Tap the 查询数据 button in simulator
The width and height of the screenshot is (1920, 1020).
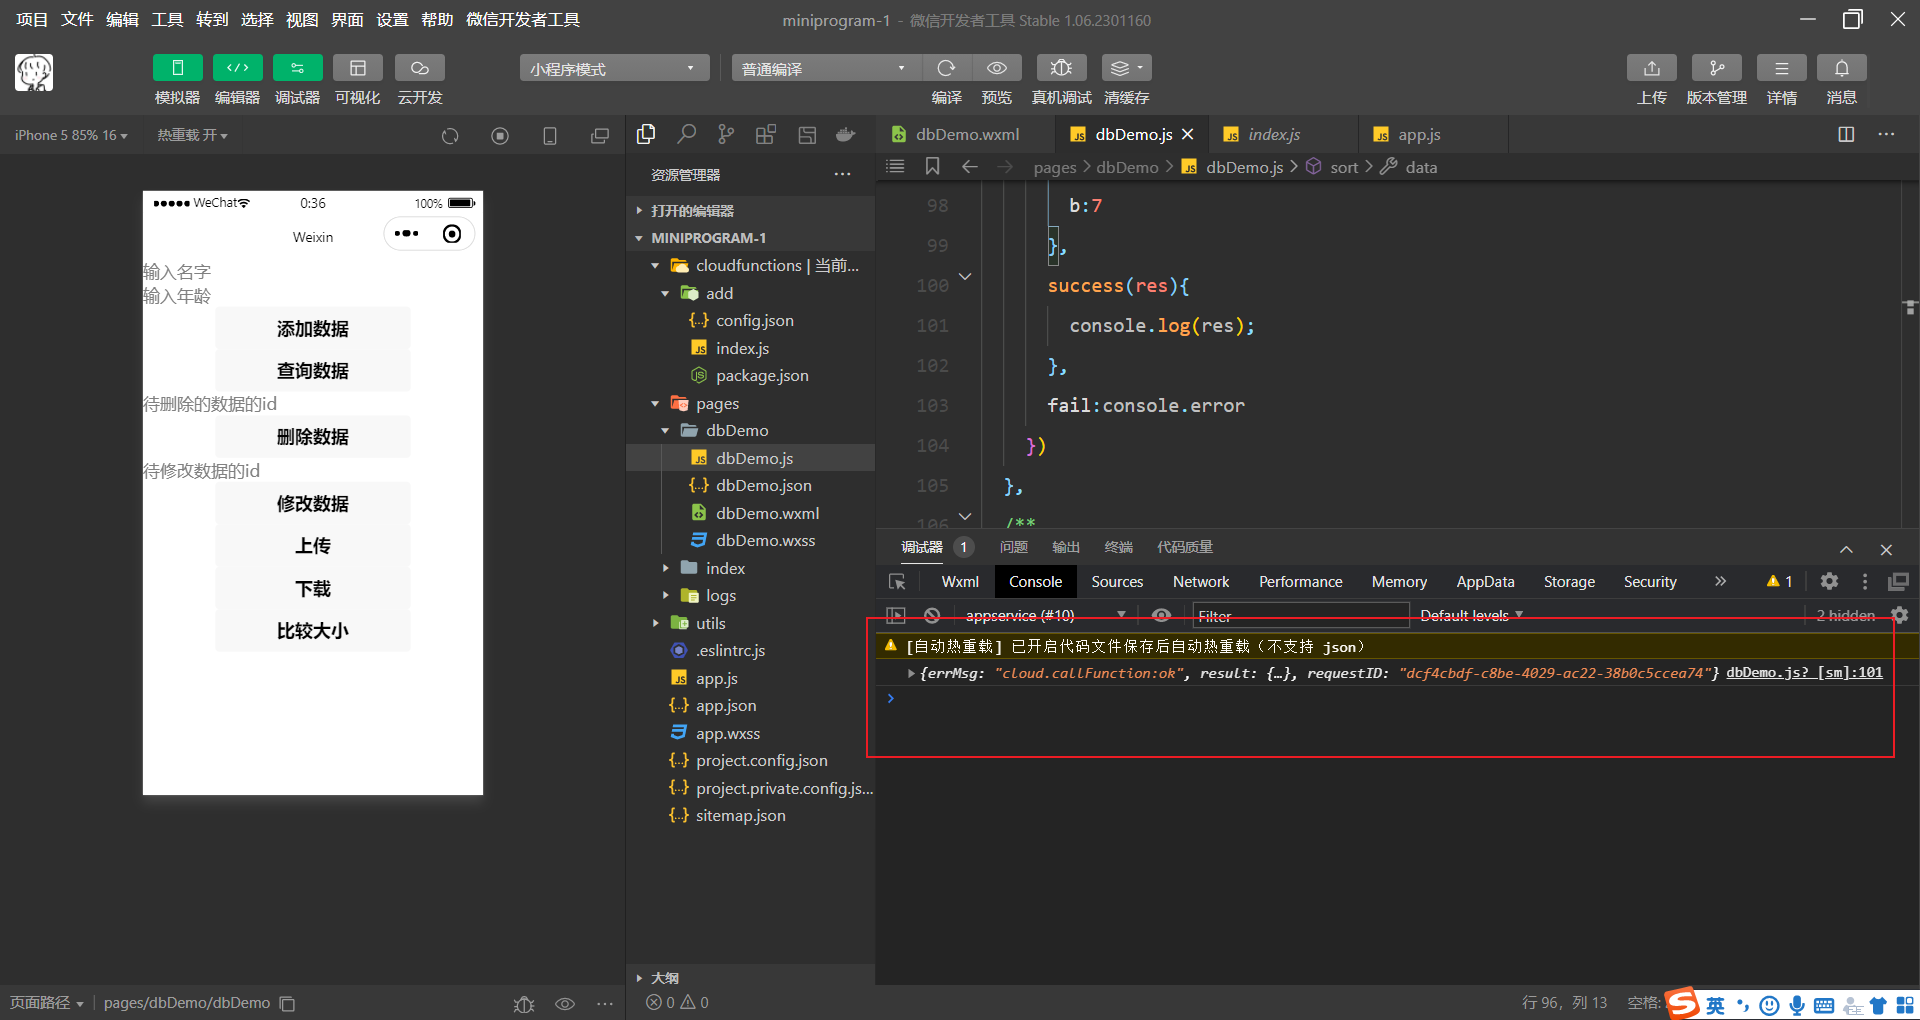tap(313, 371)
